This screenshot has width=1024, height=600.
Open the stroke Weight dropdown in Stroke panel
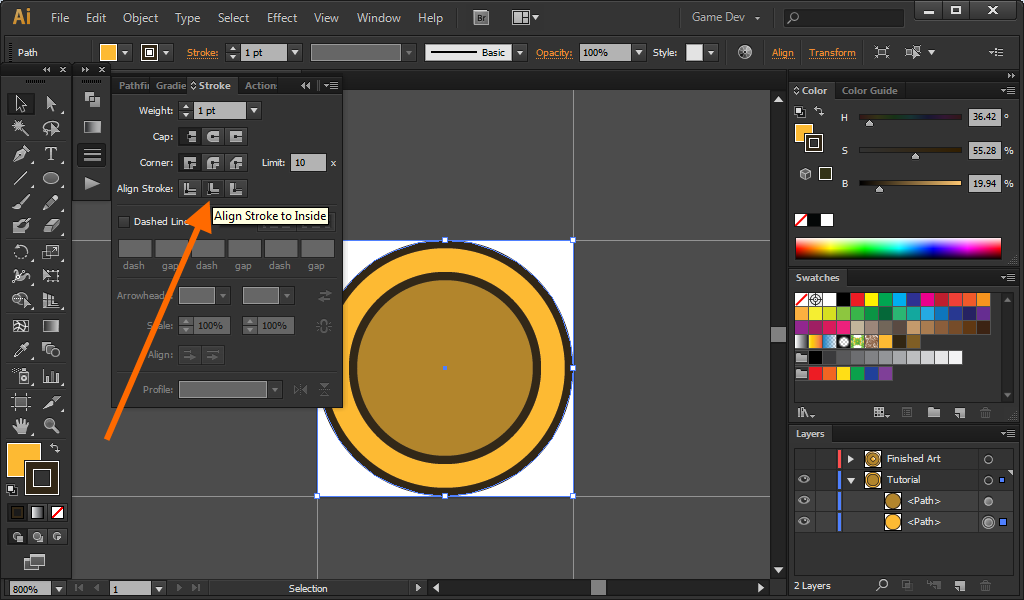[x=254, y=111]
